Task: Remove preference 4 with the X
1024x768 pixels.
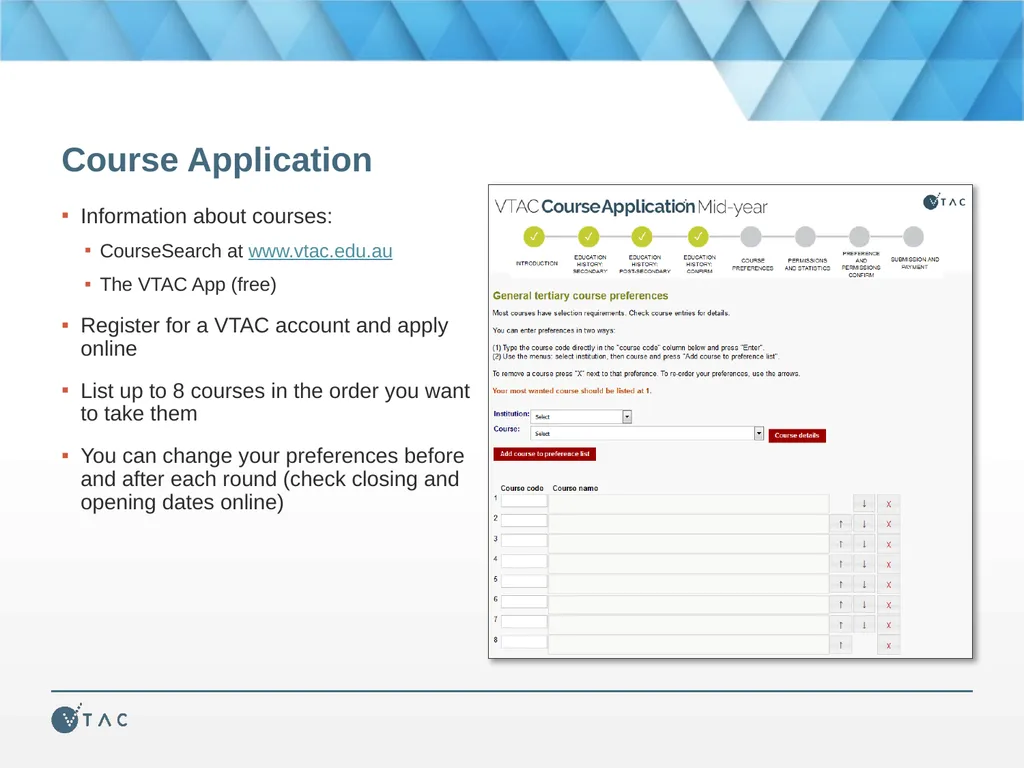Action: 888,564
